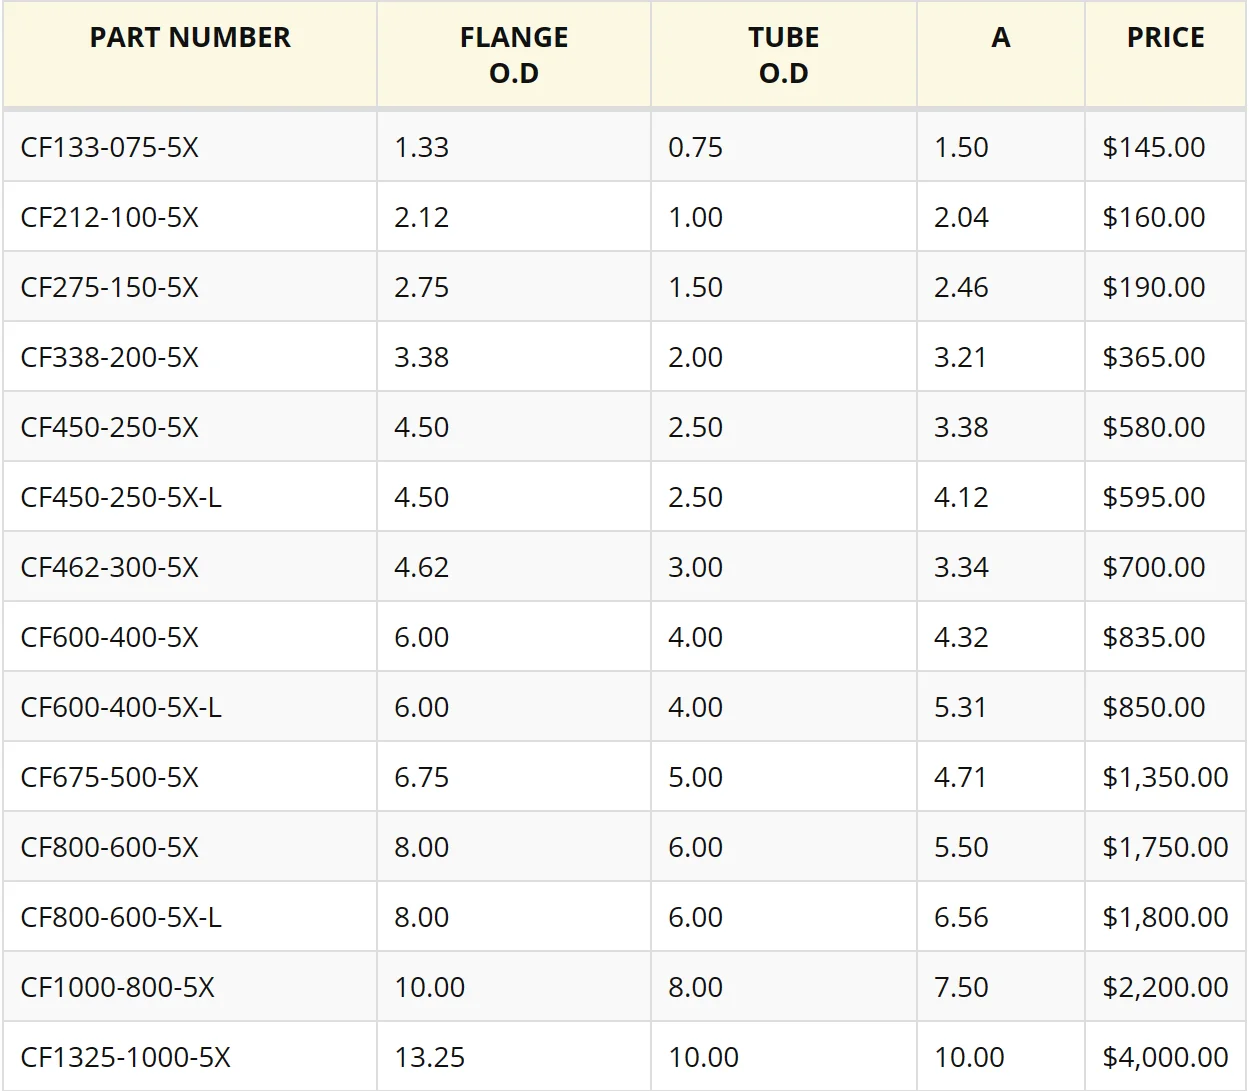Select the 13.25 flange O.D value
Screen dimensions: 1249x1091
click(x=430, y=1058)
